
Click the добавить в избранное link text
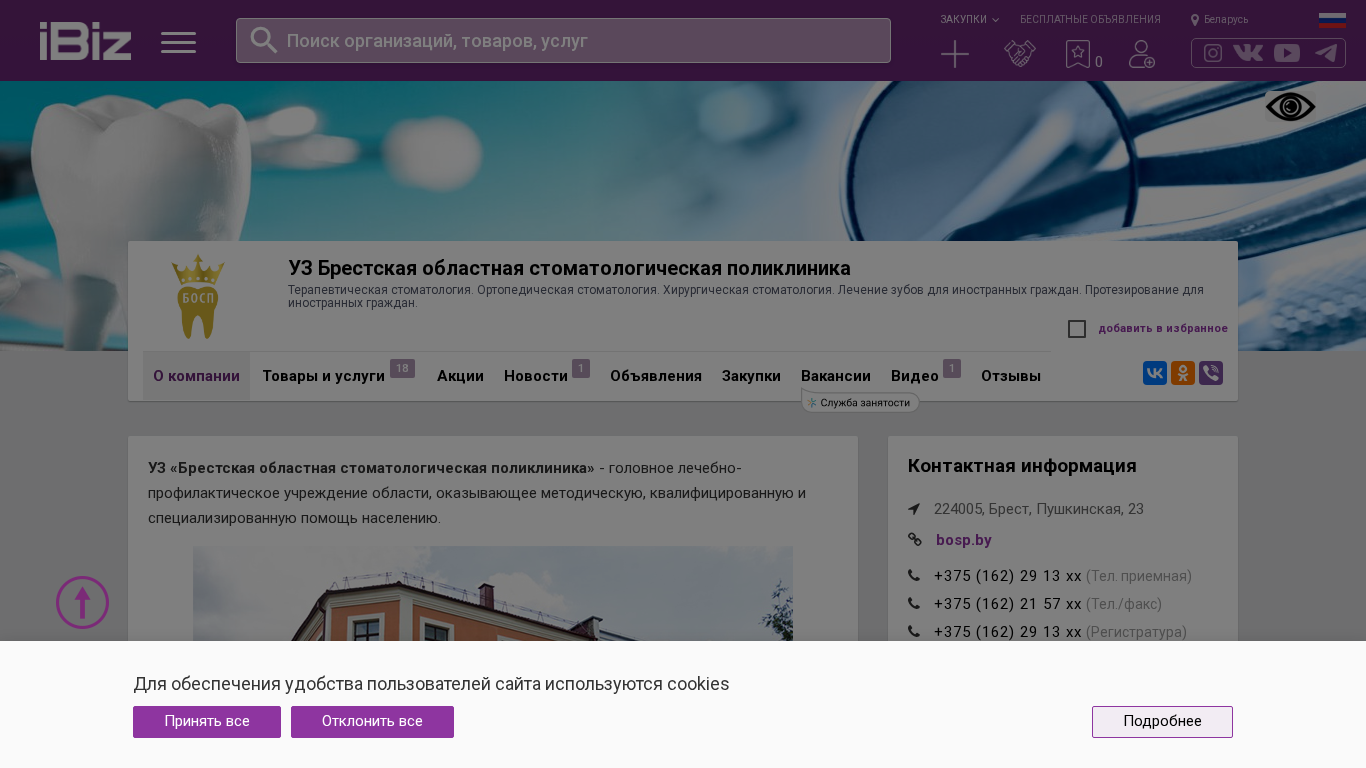[1163, 329]
